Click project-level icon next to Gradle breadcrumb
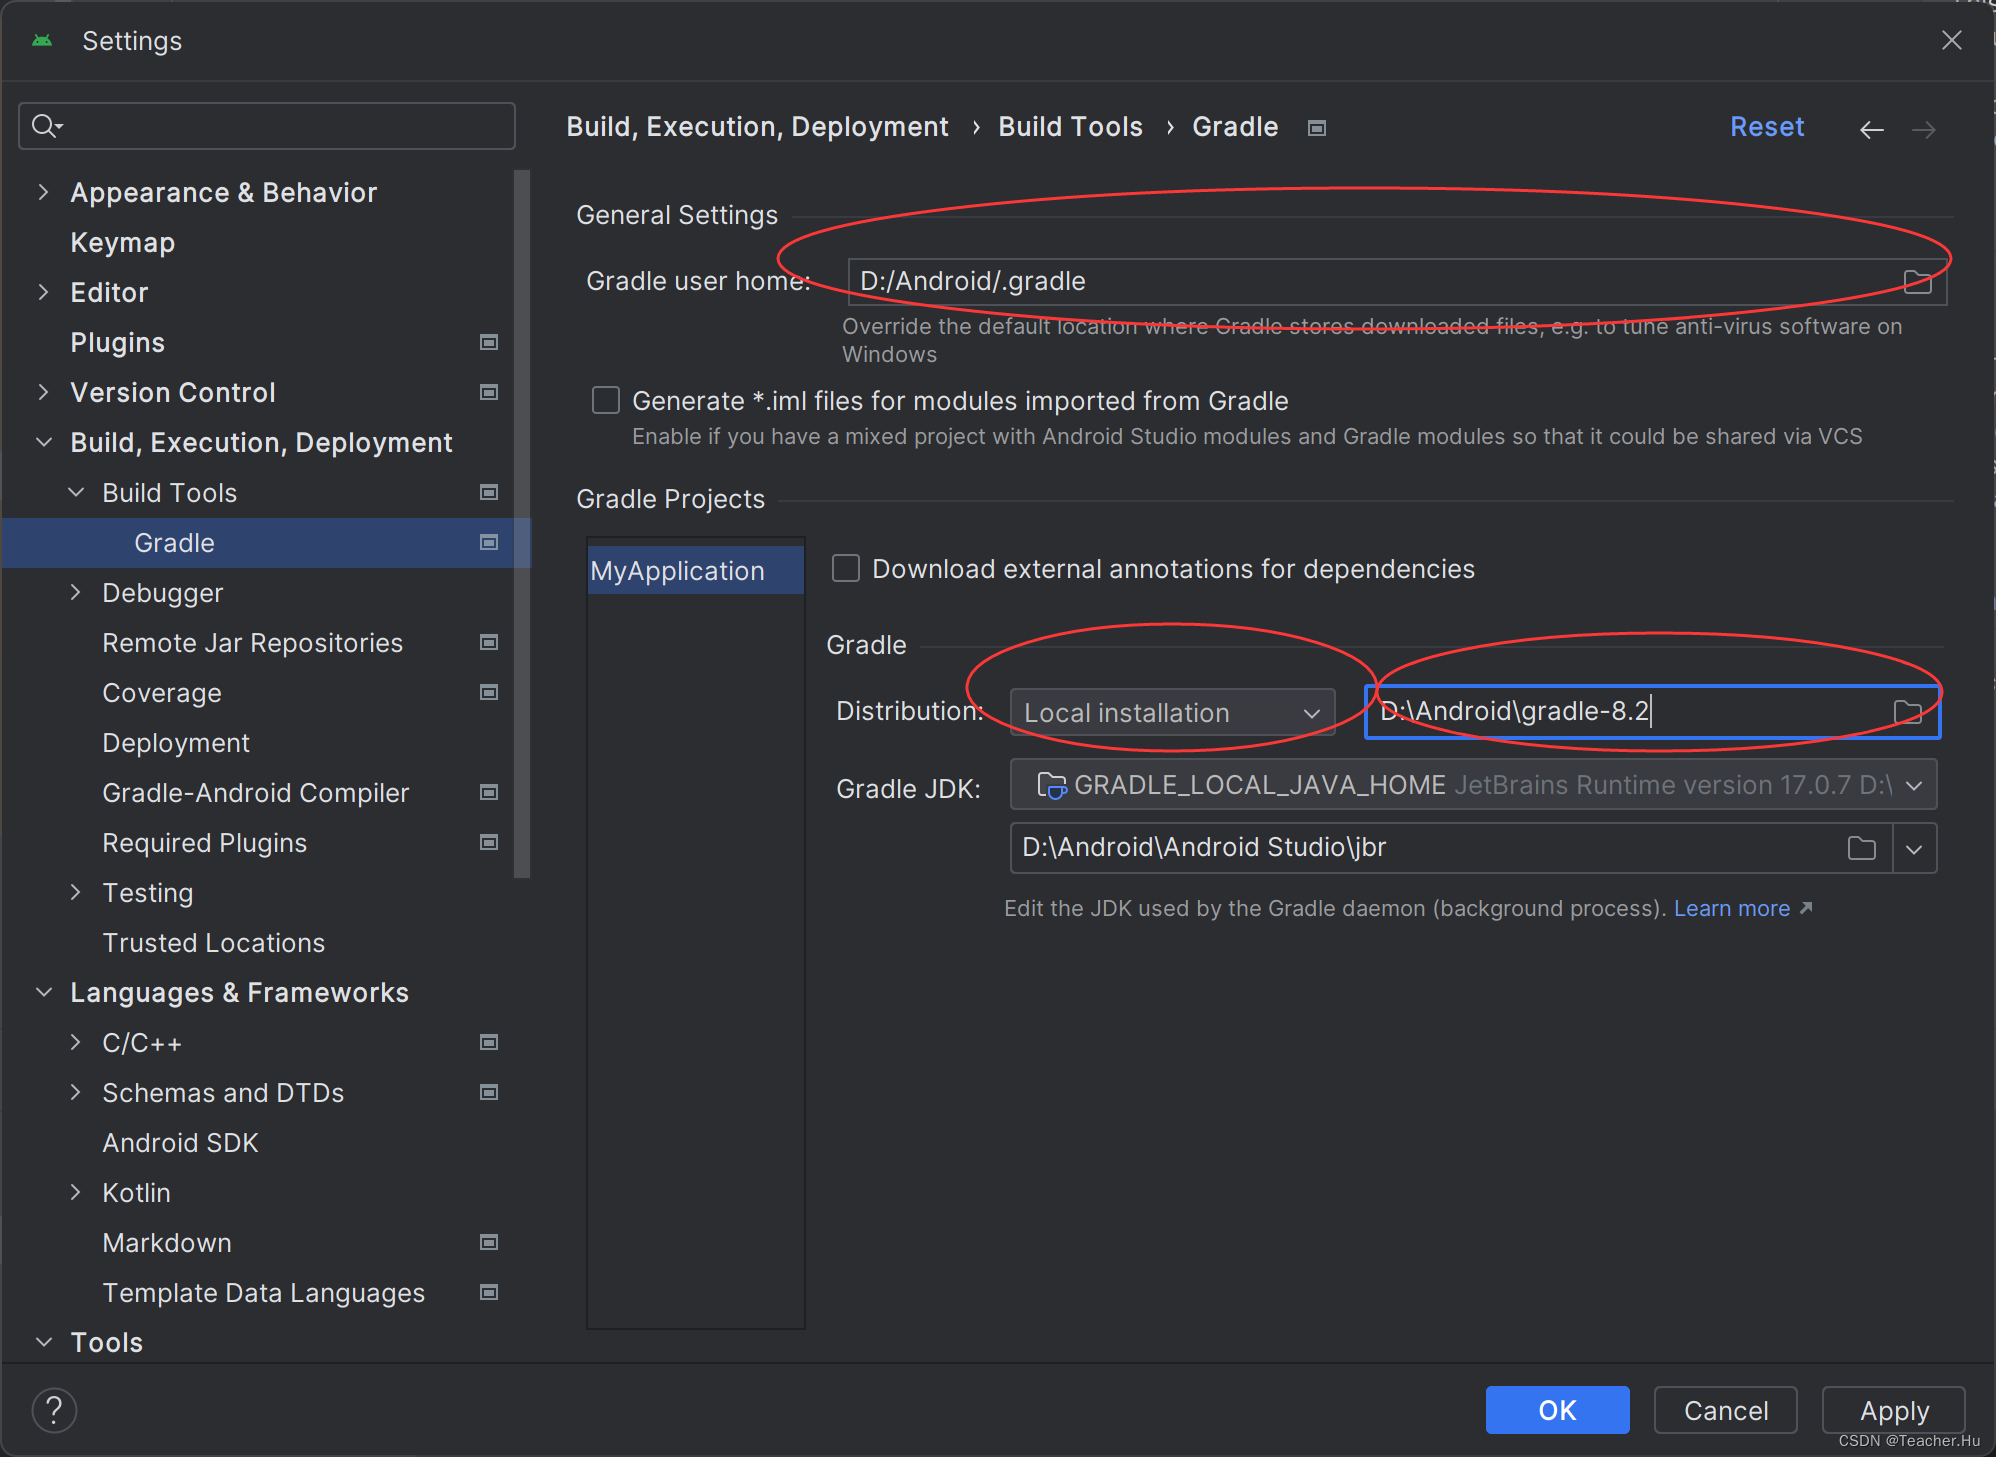 (1317, 128)
